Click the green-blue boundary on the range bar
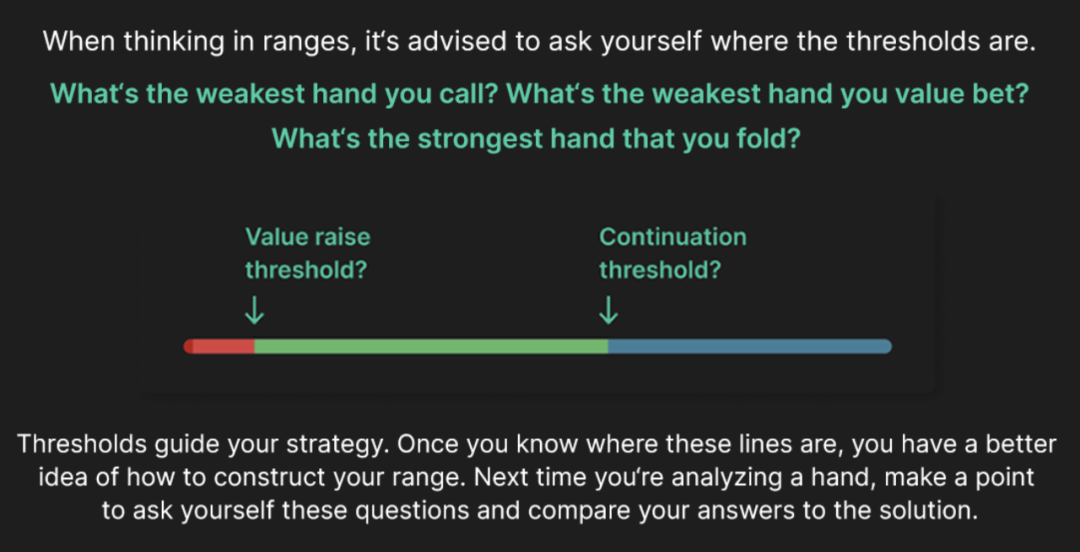 608,346
